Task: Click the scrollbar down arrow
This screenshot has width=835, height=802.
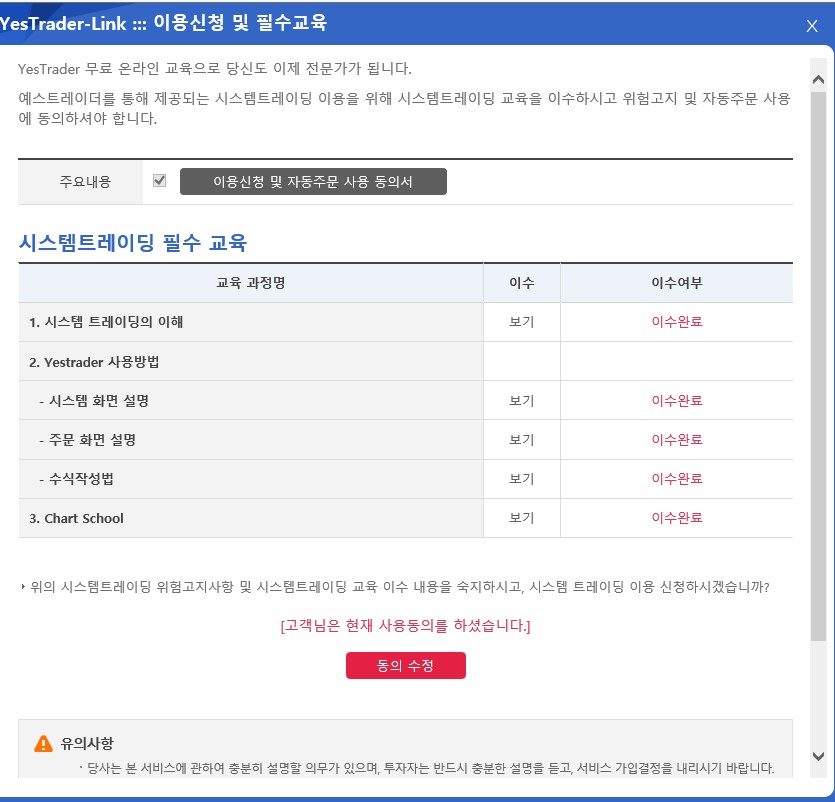Action: [x=818, y=757]
